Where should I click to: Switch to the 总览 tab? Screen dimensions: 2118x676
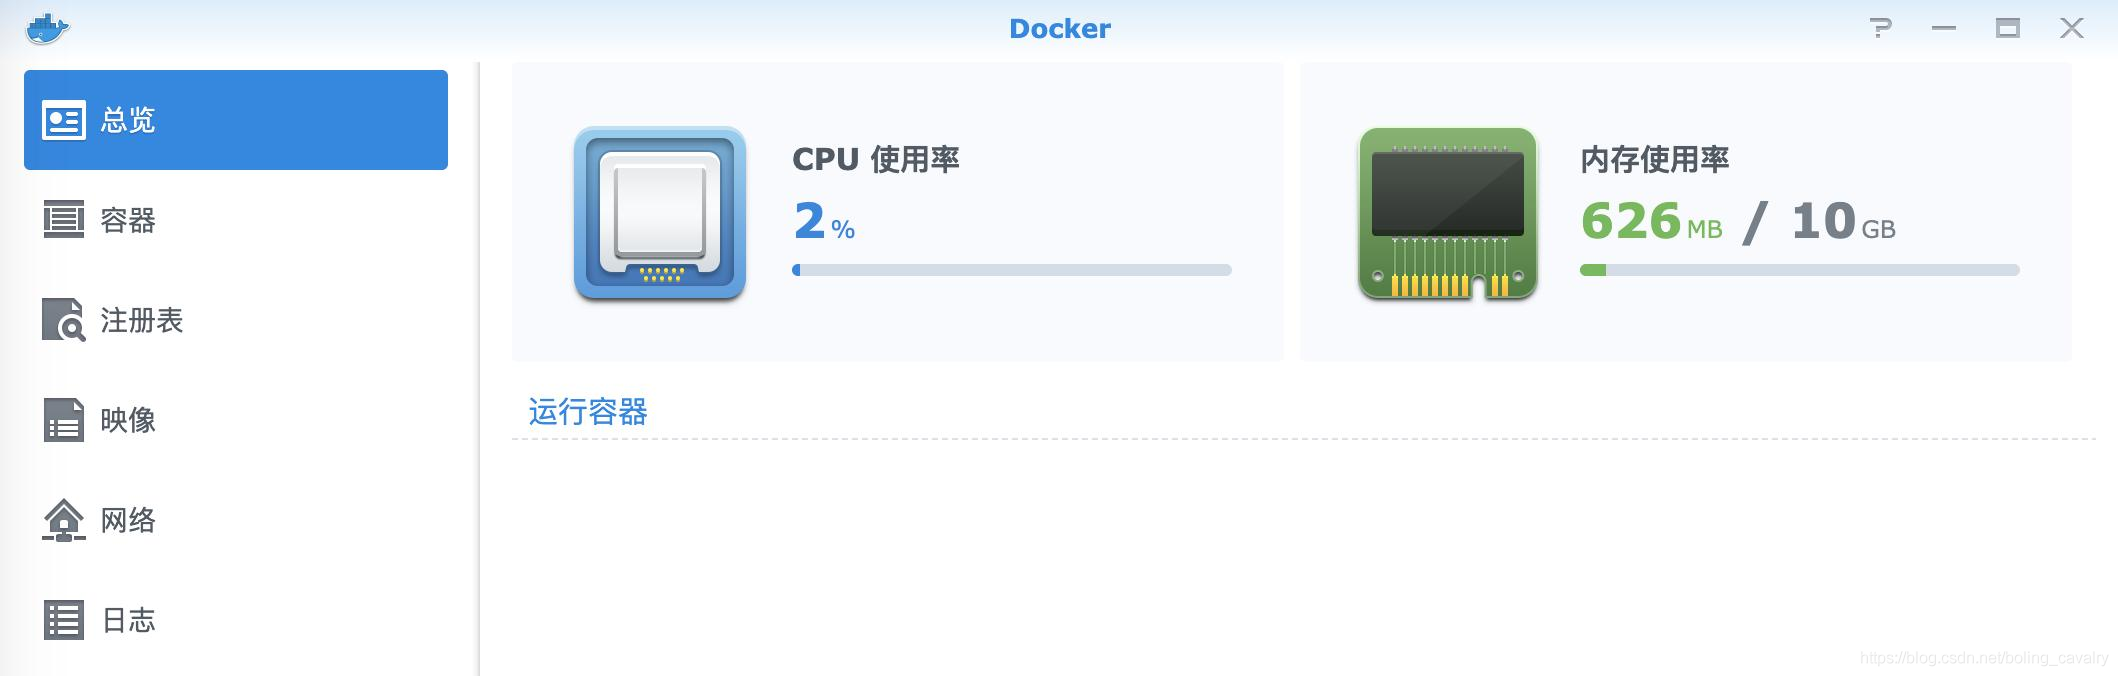[x=128, y=120]
